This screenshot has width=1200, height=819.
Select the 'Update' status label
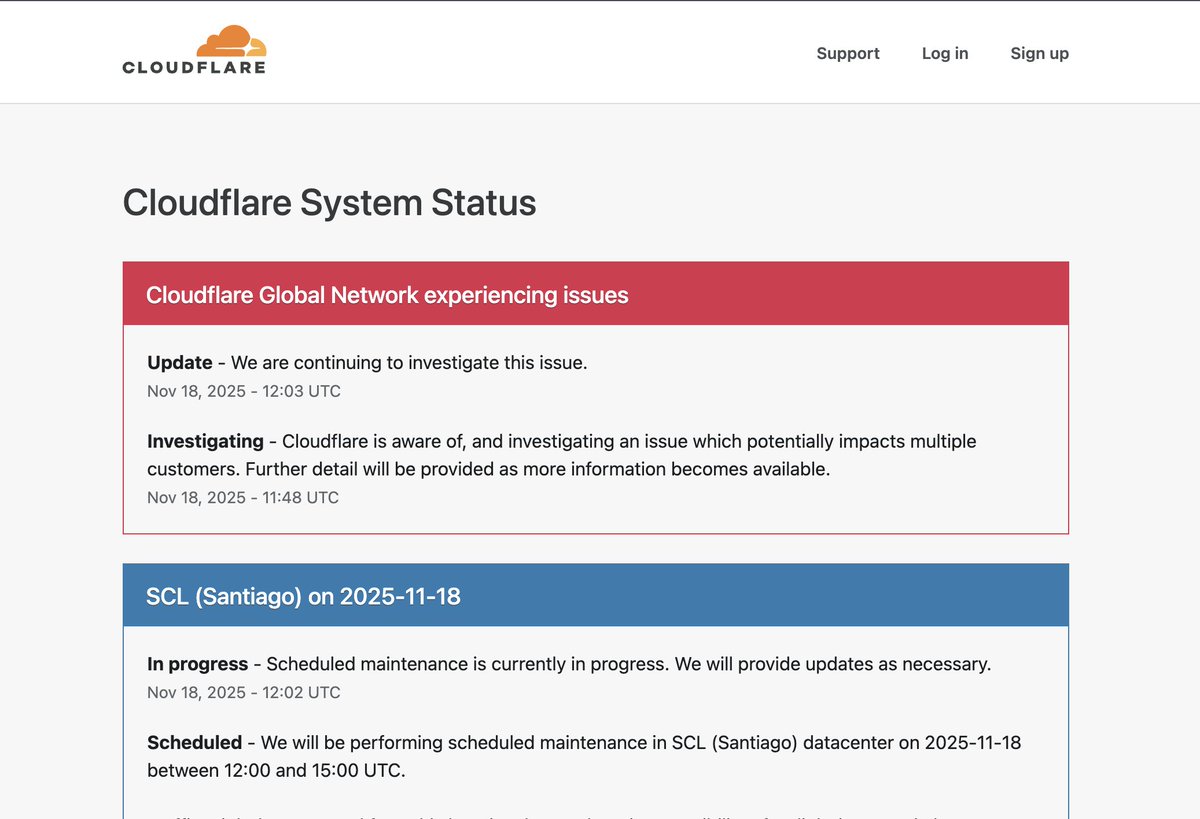[x=180, y=363]
